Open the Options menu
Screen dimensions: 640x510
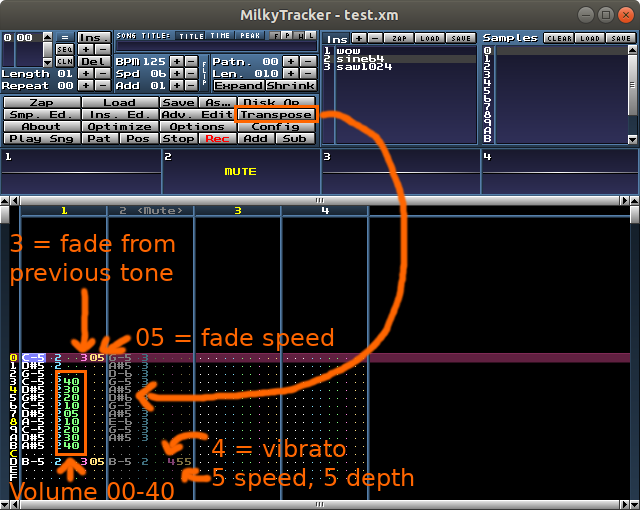197,126
